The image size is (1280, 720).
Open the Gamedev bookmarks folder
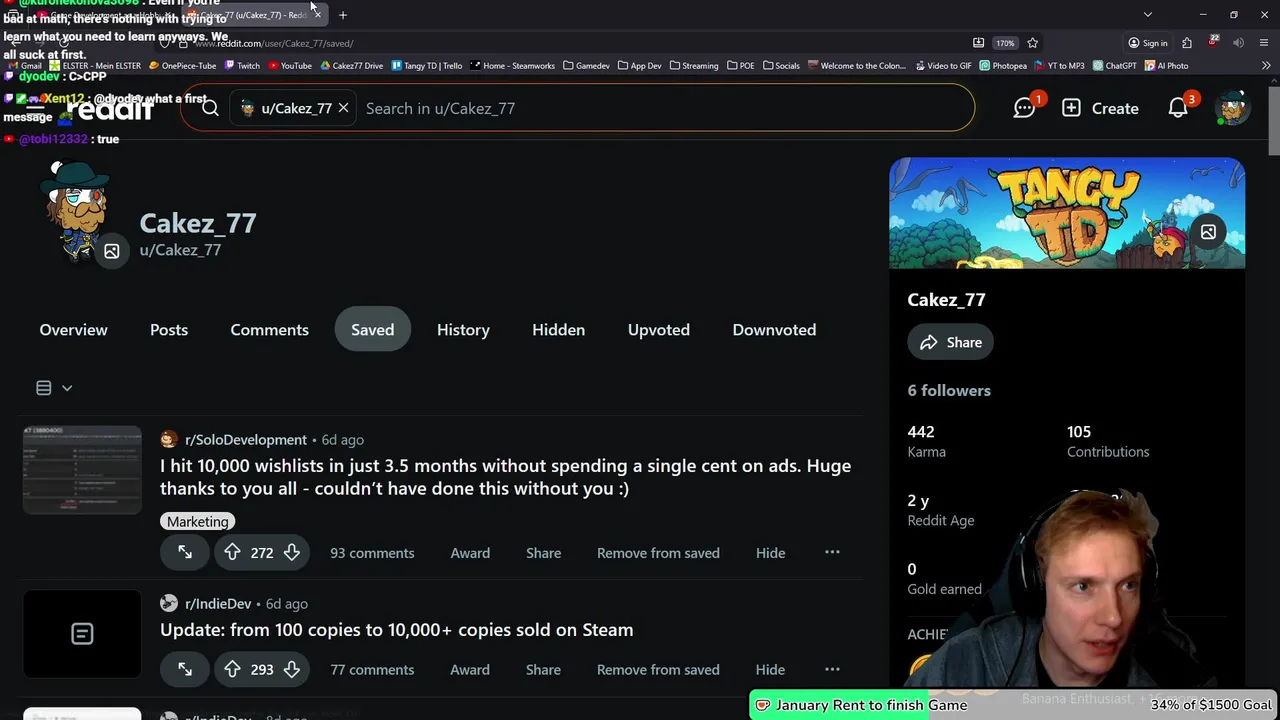click(586, 66)
